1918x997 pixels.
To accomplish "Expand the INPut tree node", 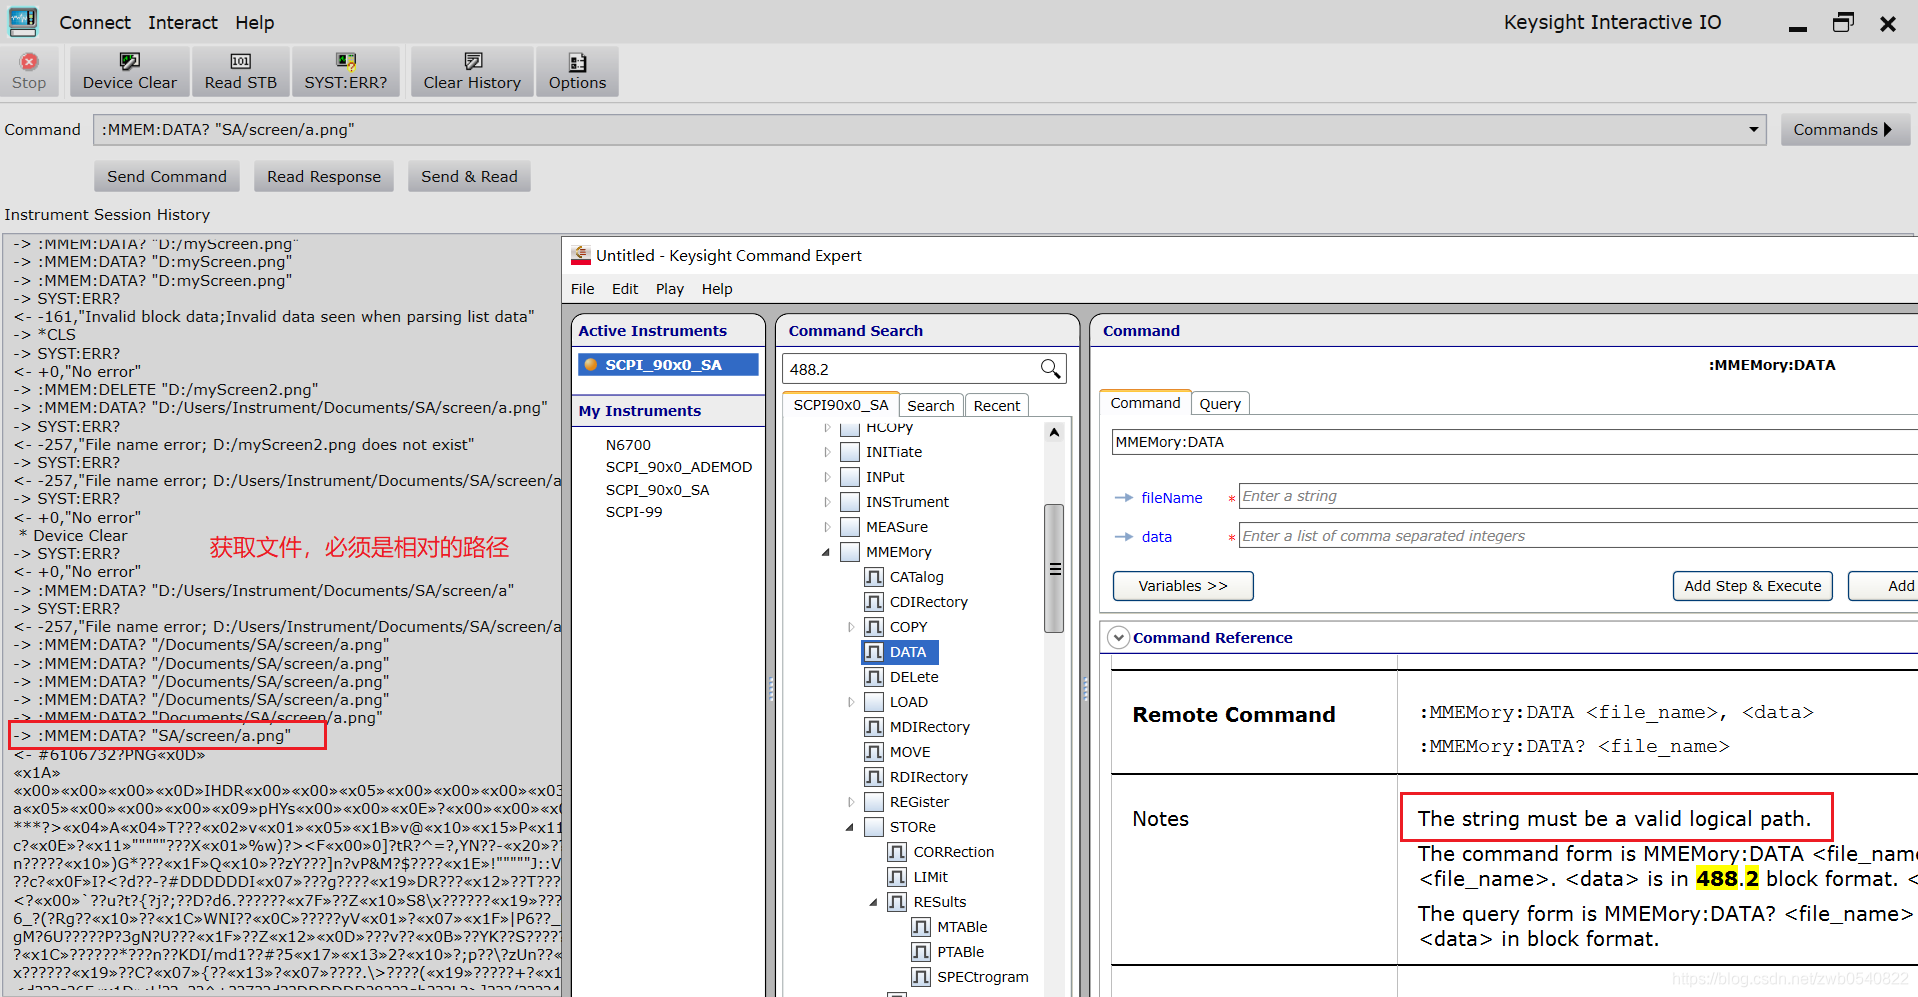I will tap(827, 477).
